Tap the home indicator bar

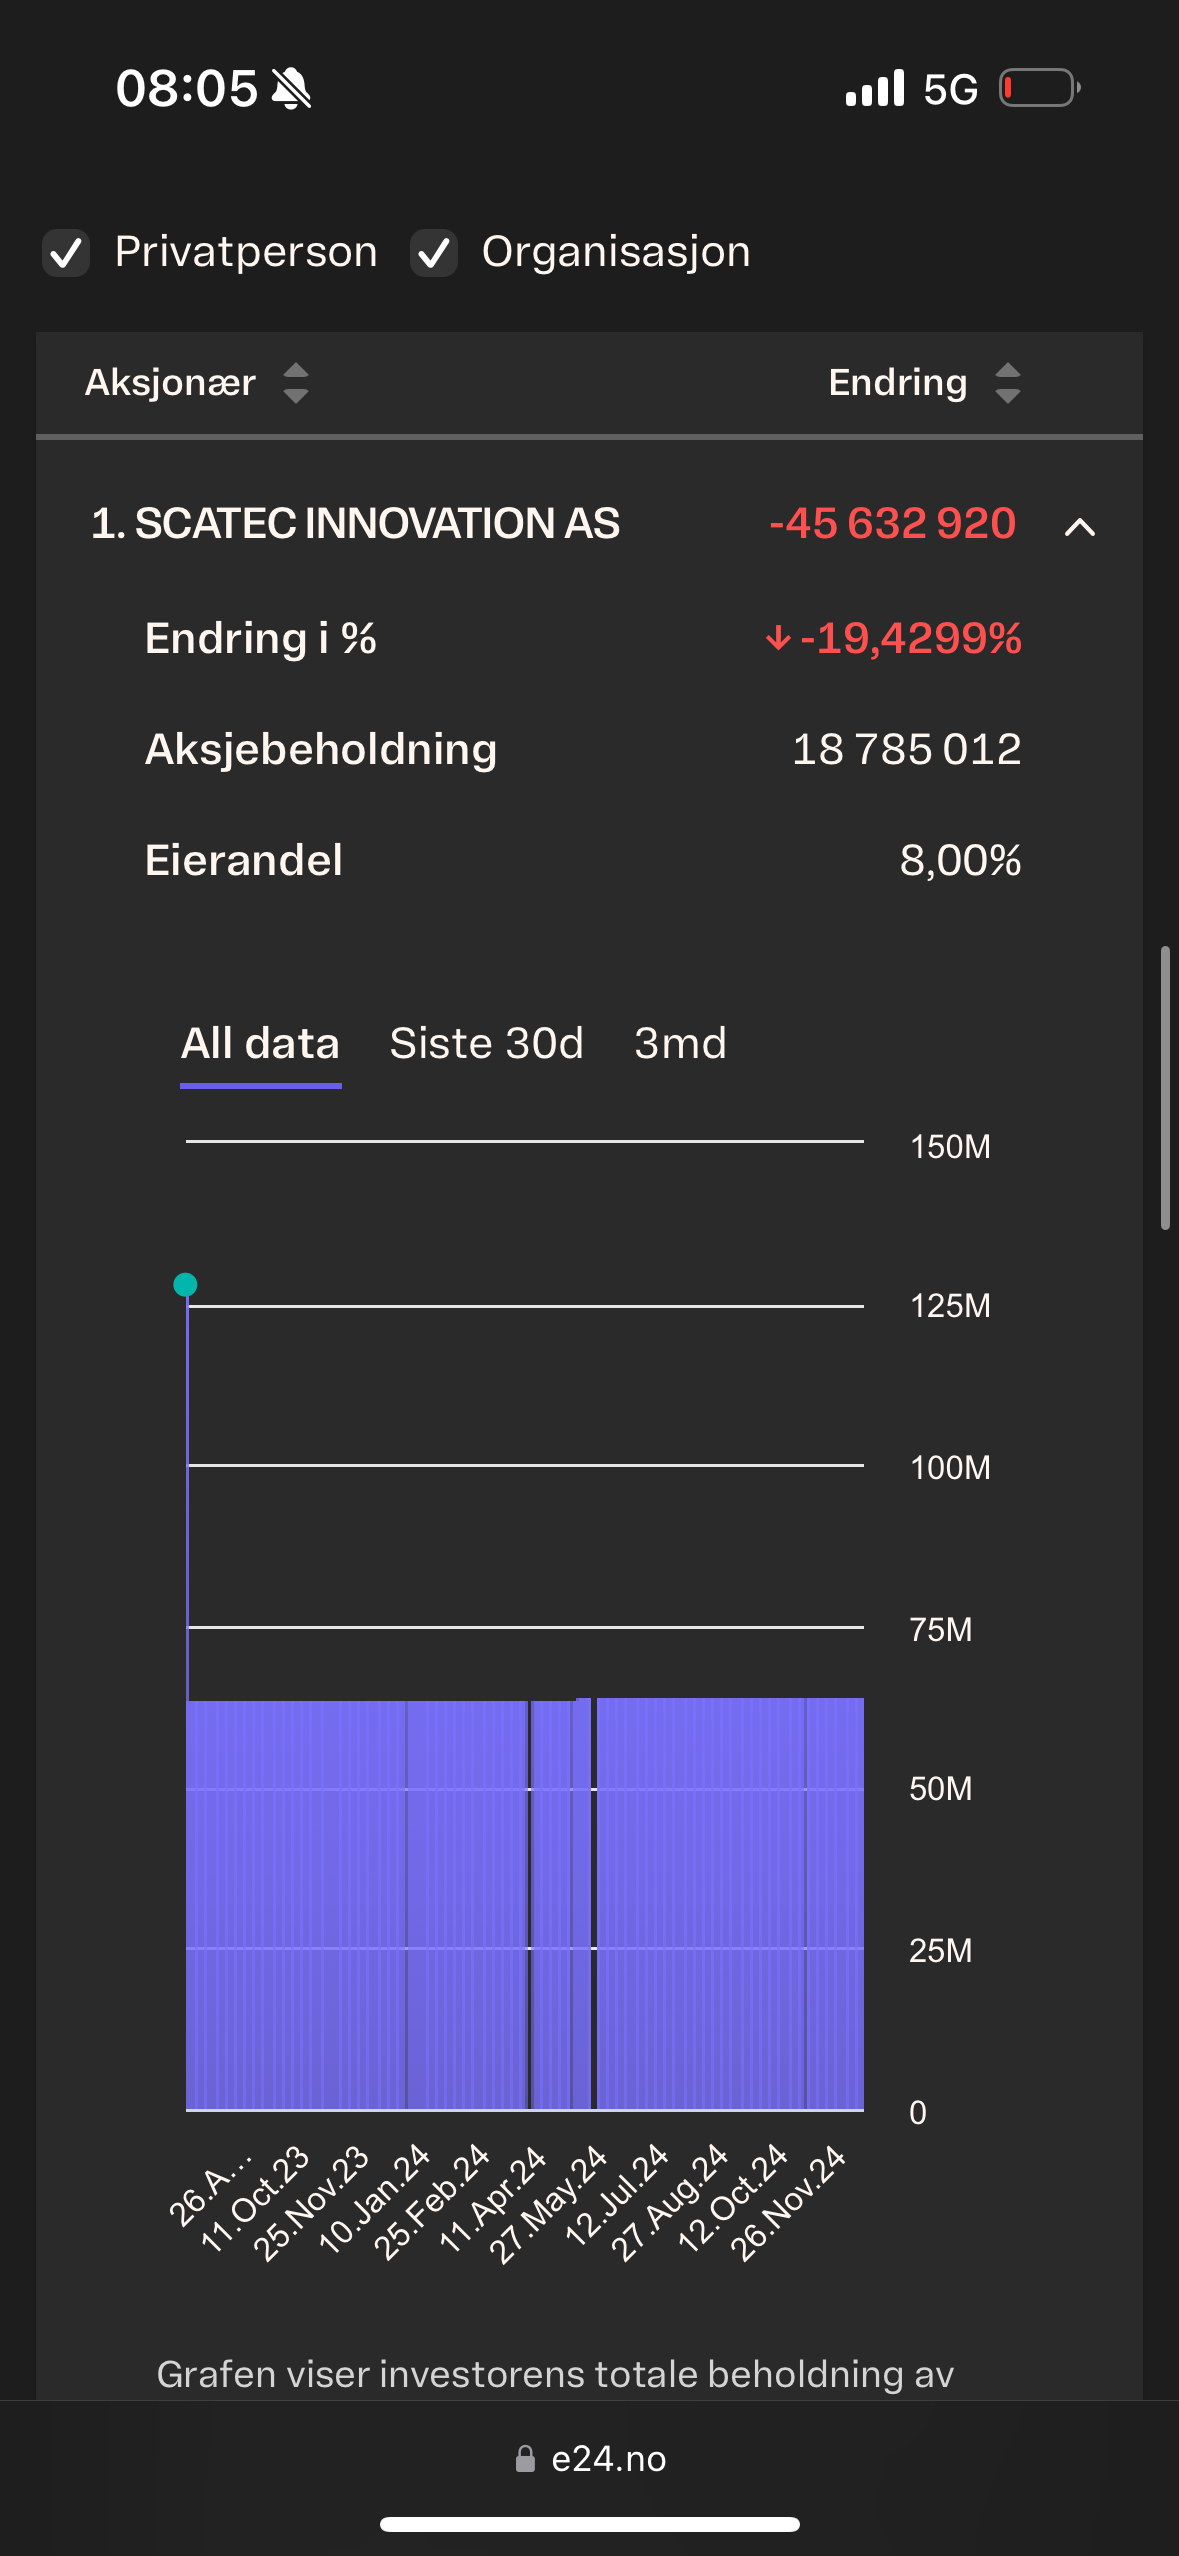(589, 2525)
